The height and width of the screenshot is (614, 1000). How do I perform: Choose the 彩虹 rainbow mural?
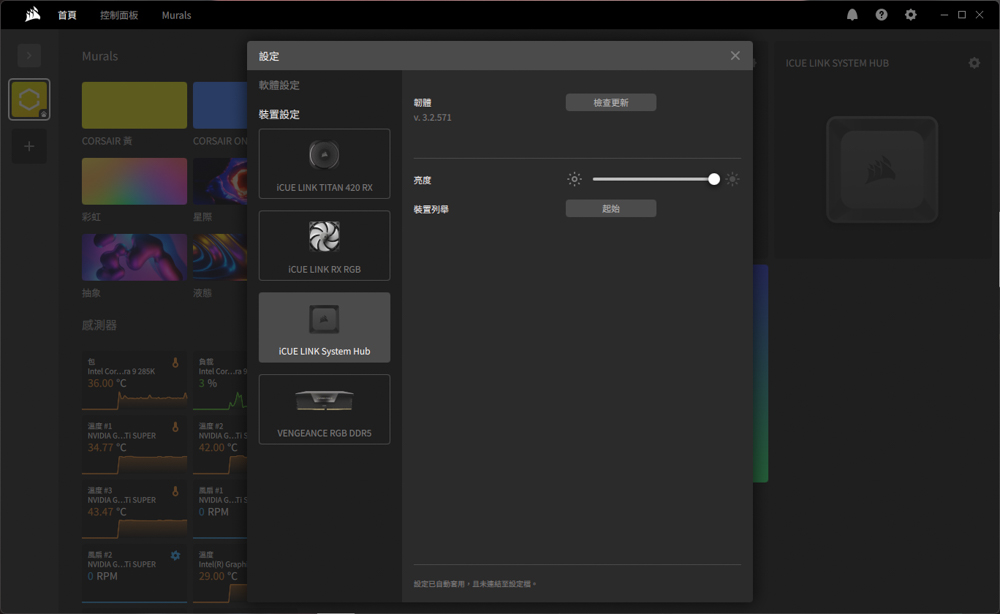[x=134, y=182]
